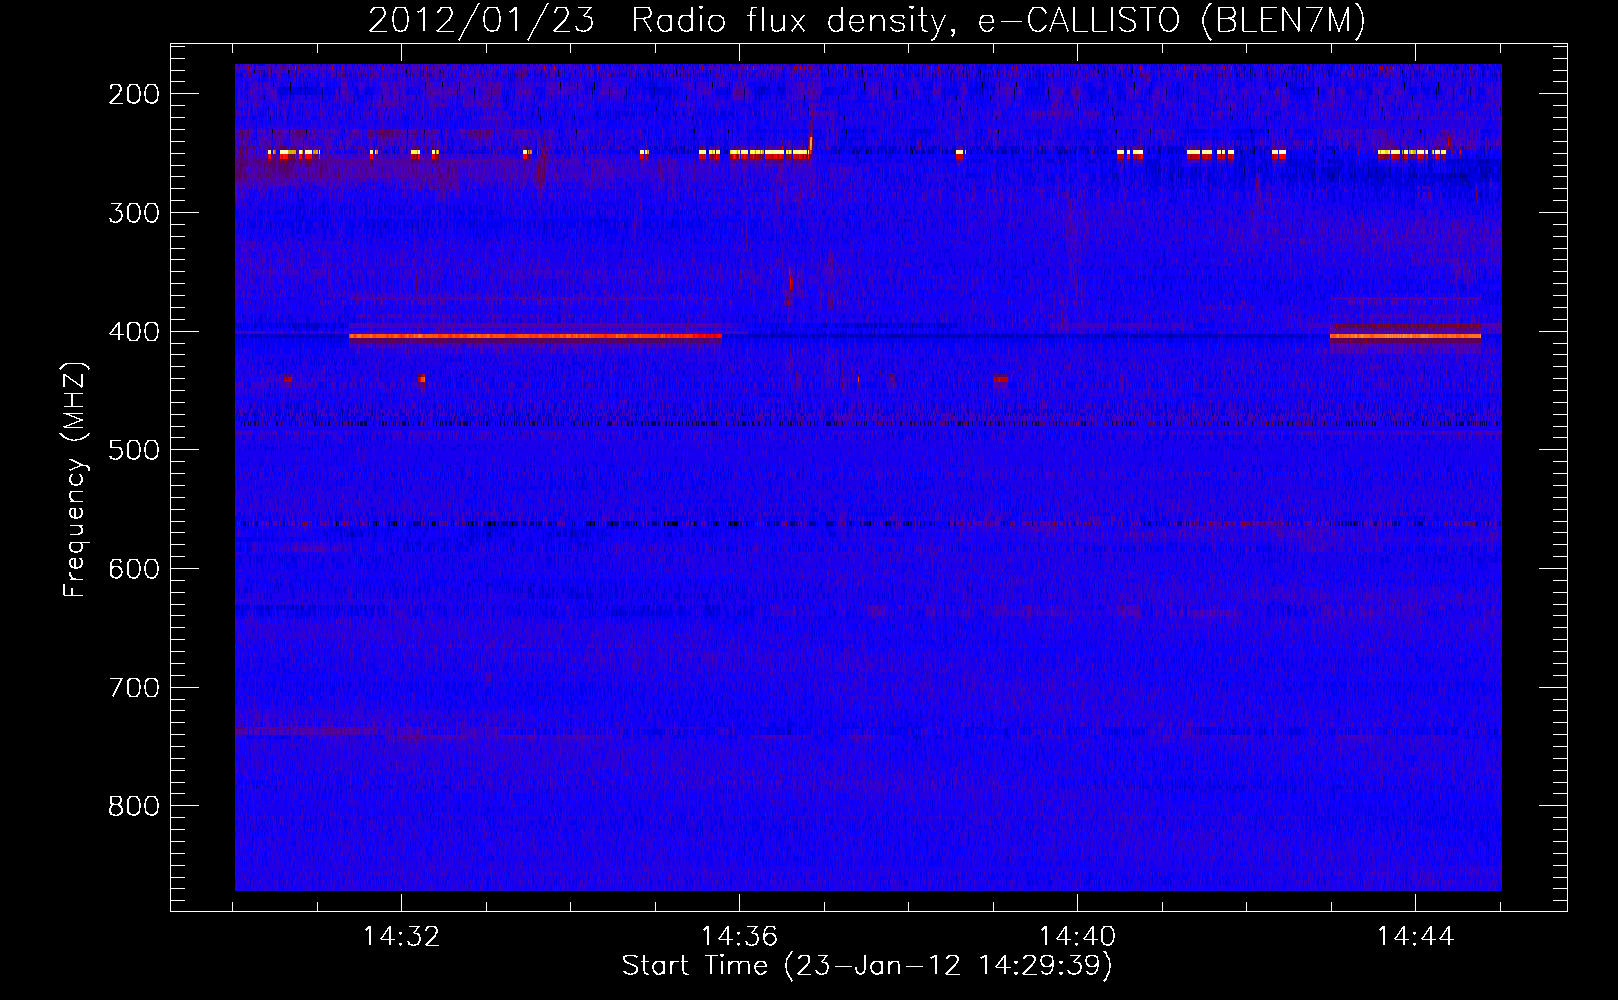This screenshot has width=1618, height=1000.
Task: Click the short orange band at 400 MHz near 14:44
Action: point(1405,336)
